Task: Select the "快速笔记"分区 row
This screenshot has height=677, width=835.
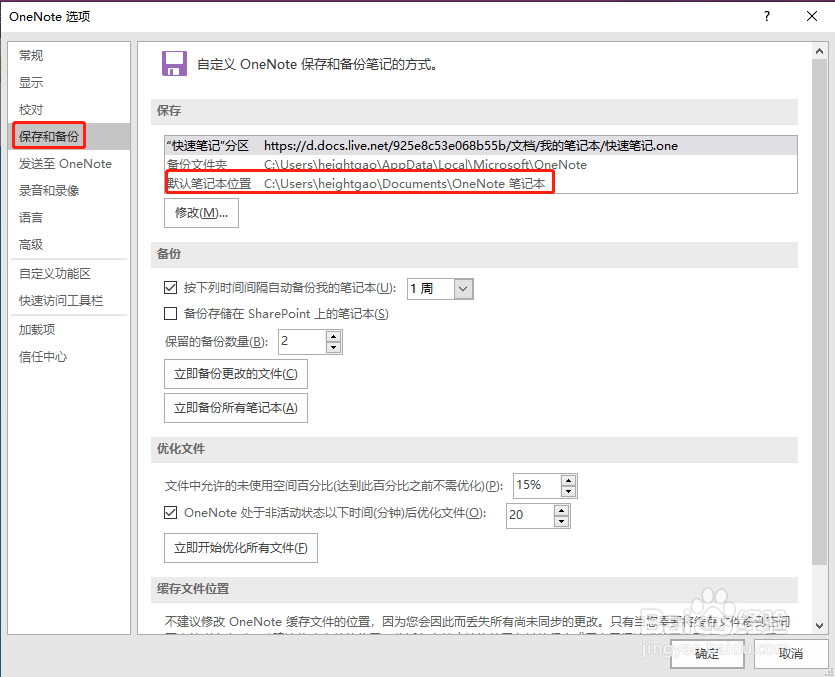Action: (x=480, y=145)
